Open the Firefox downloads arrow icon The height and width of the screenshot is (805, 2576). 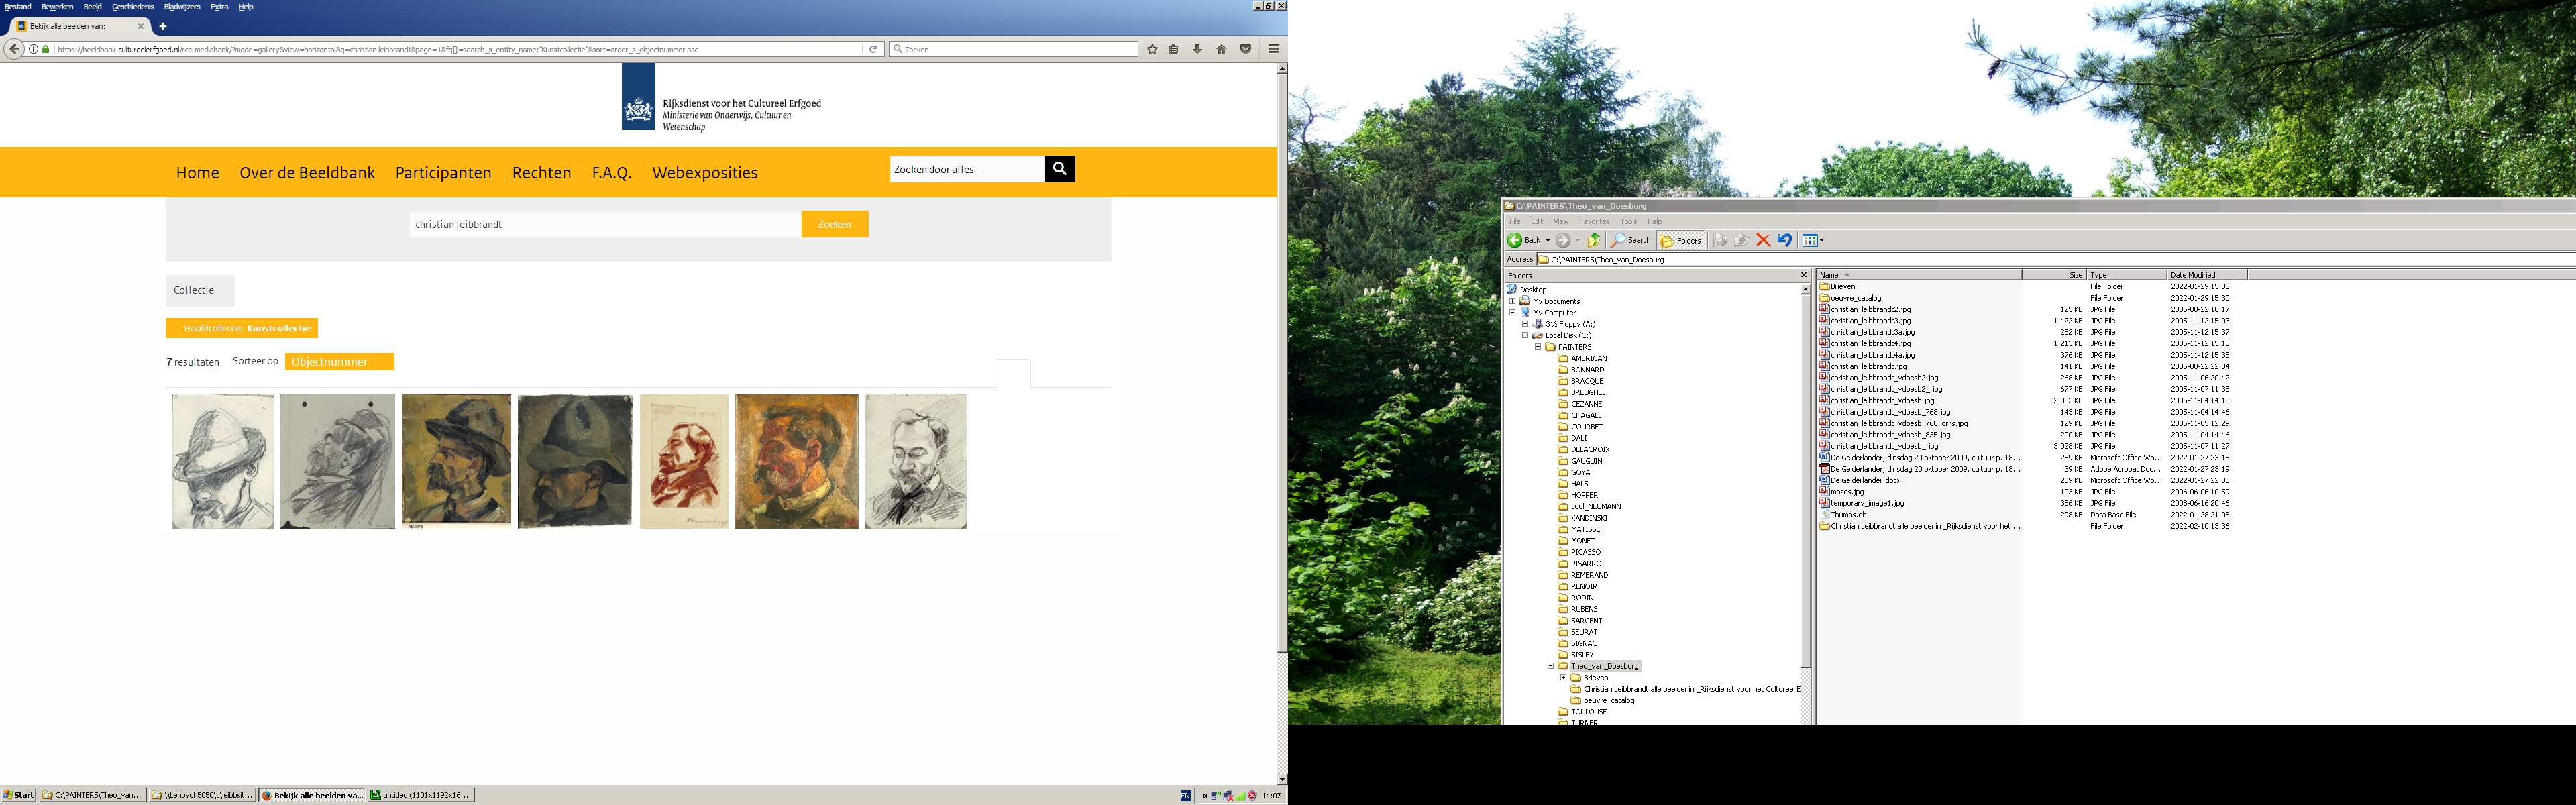1197,49
